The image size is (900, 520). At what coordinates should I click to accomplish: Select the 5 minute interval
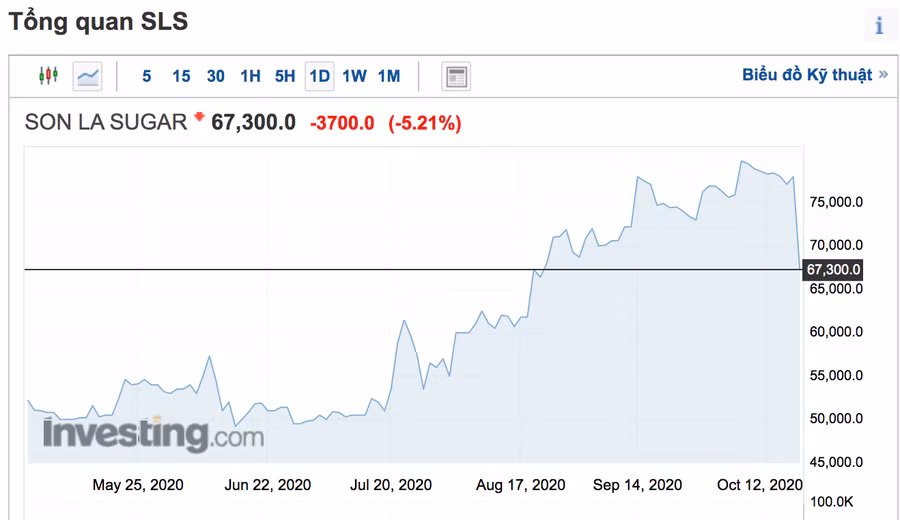click(147, 76)
